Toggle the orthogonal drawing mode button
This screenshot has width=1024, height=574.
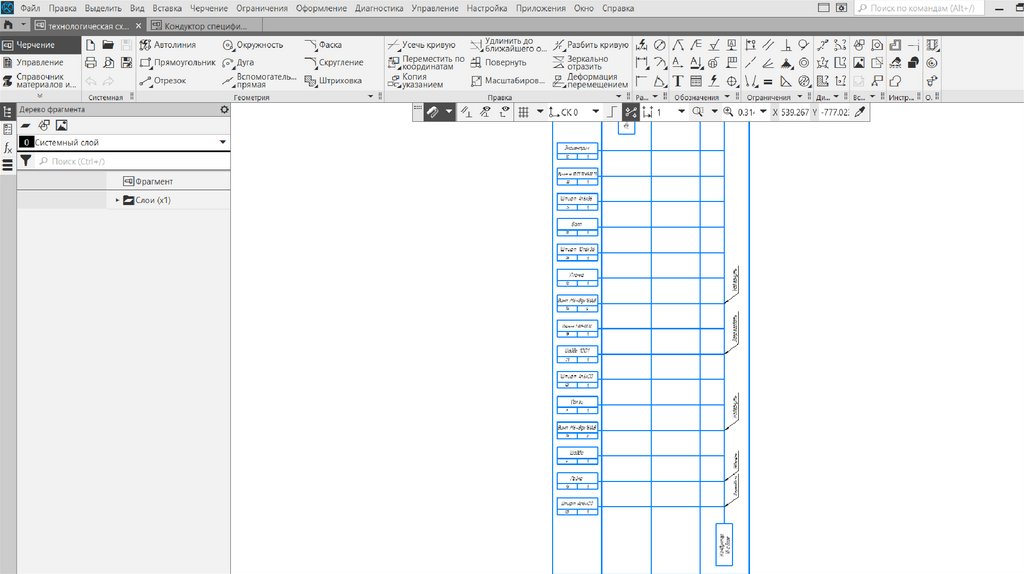click(612, 112)
